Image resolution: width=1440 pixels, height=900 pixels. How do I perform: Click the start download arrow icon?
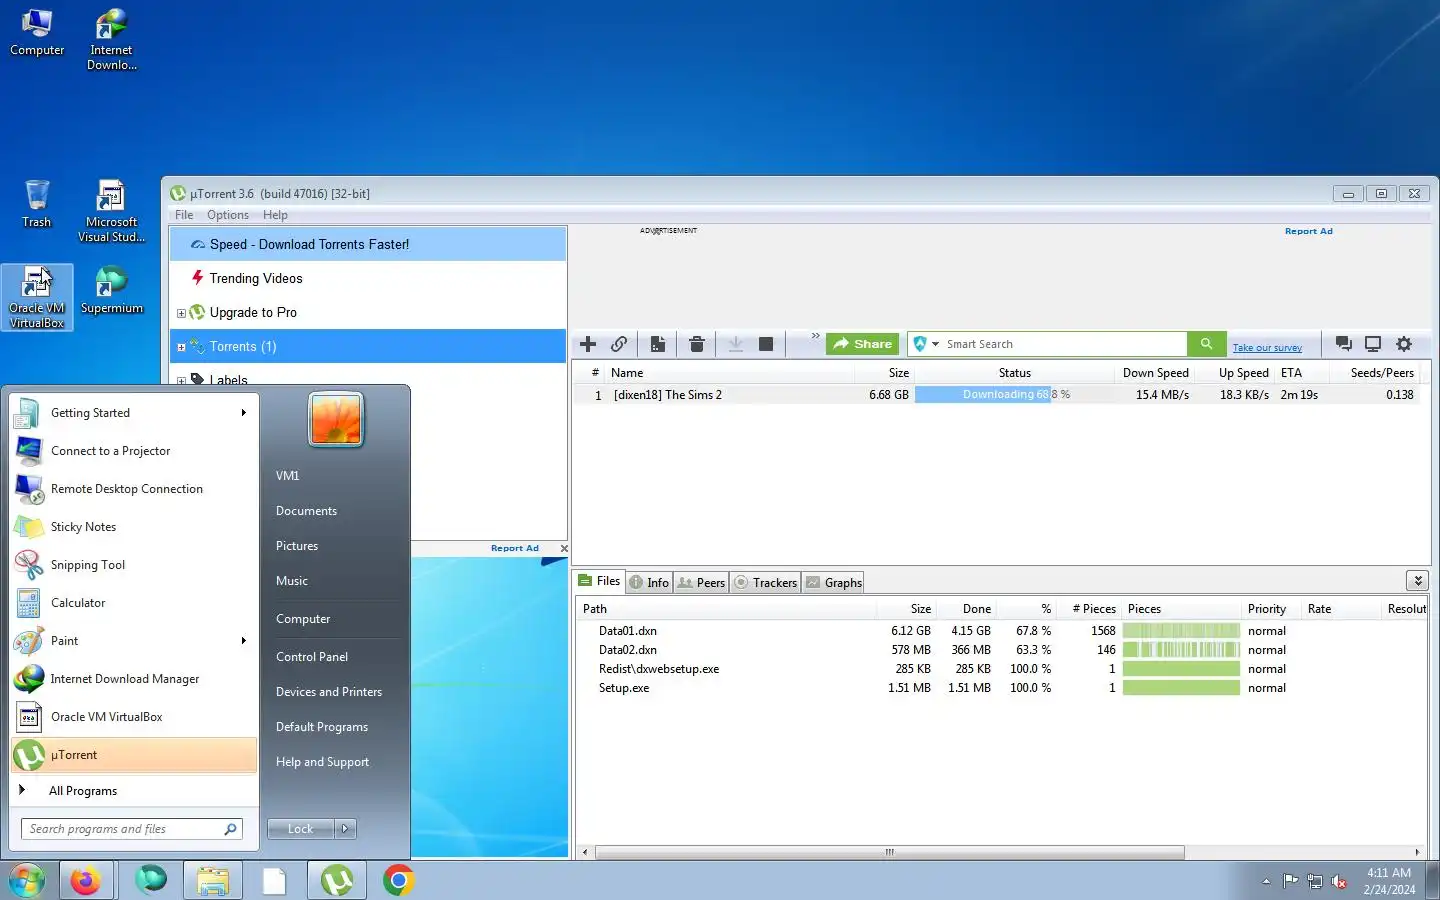pos(735,344)
